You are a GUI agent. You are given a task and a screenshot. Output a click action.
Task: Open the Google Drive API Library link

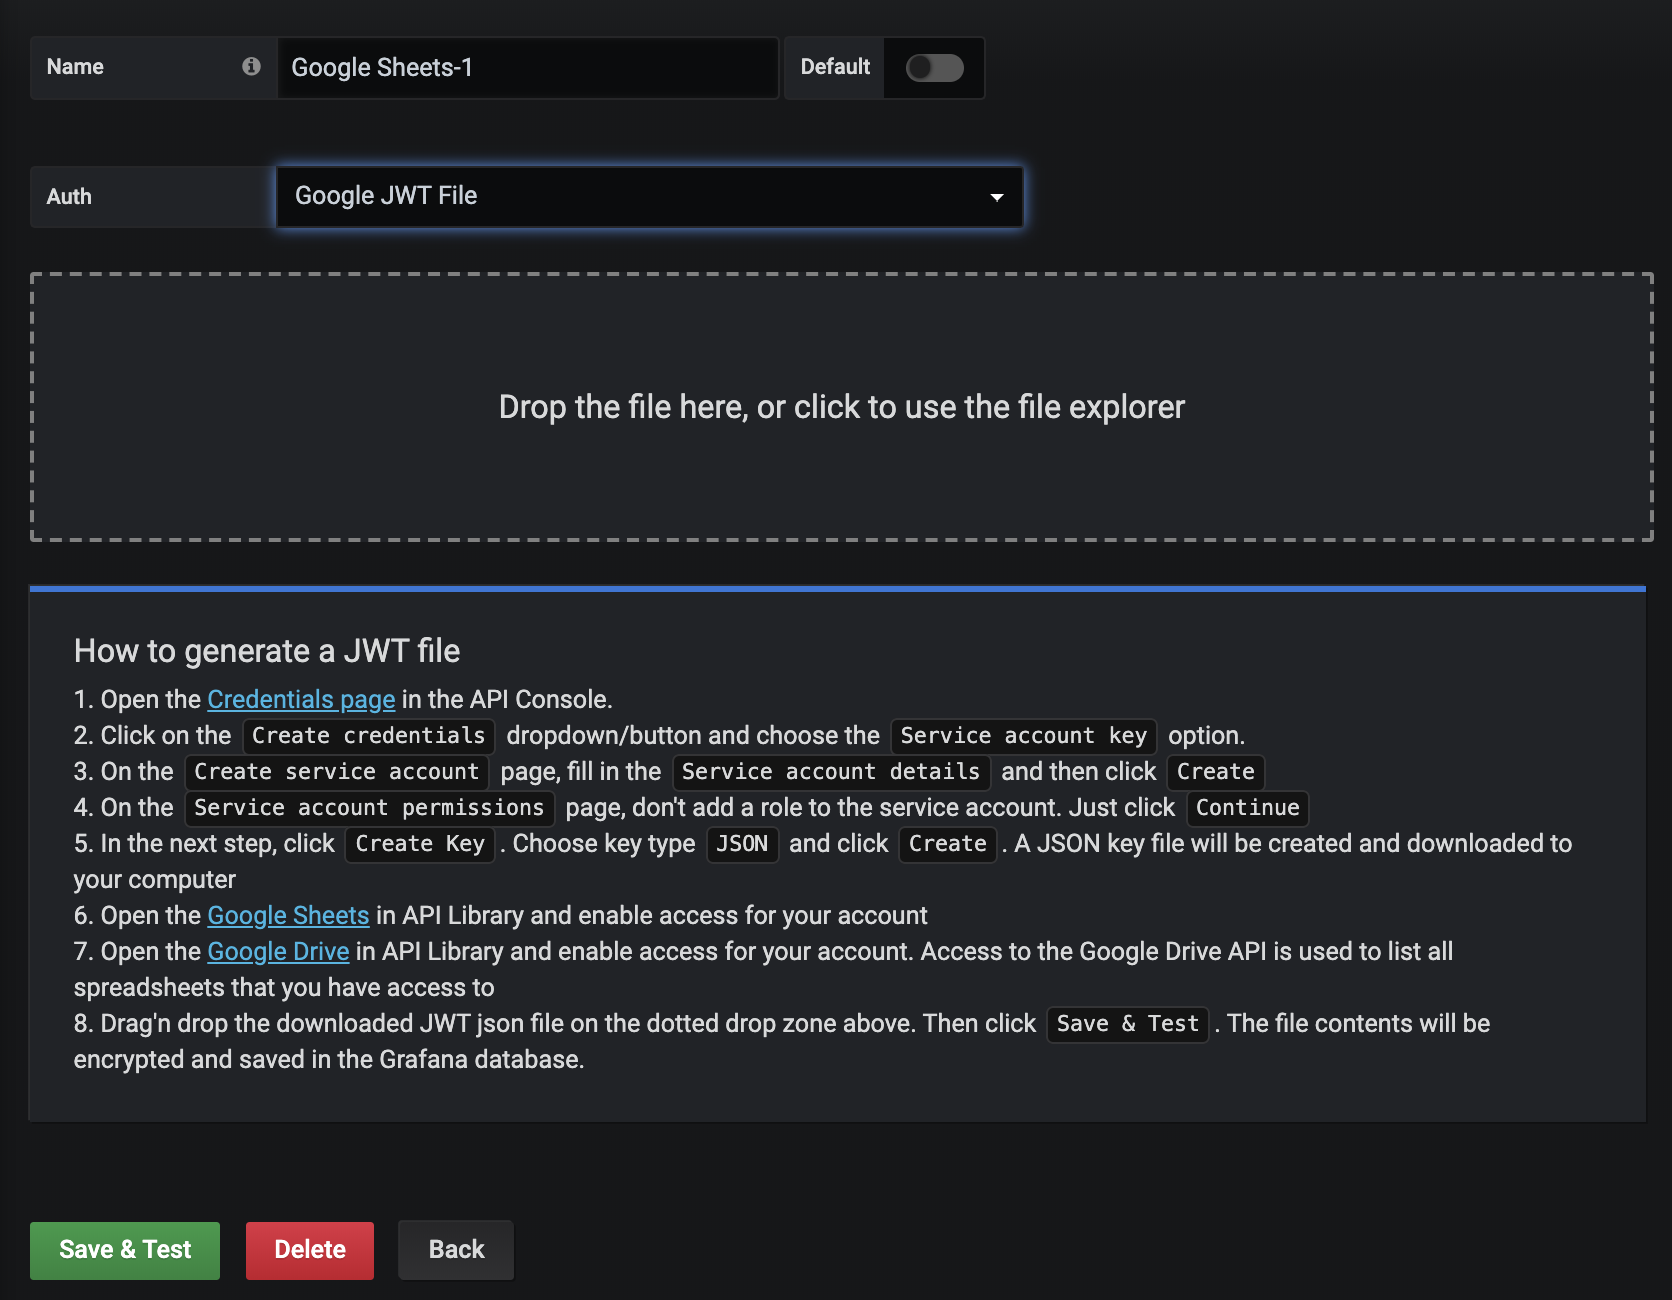click(x=278, y=951)
